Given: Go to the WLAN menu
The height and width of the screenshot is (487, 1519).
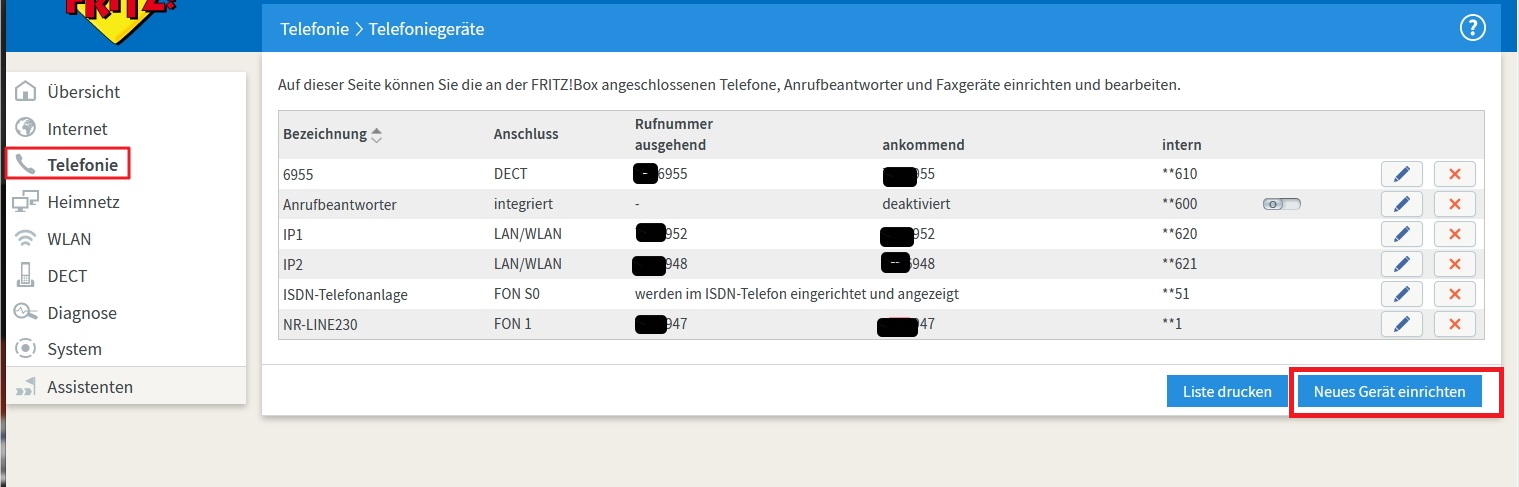Looking at the screenshot, I should point(69,239).
